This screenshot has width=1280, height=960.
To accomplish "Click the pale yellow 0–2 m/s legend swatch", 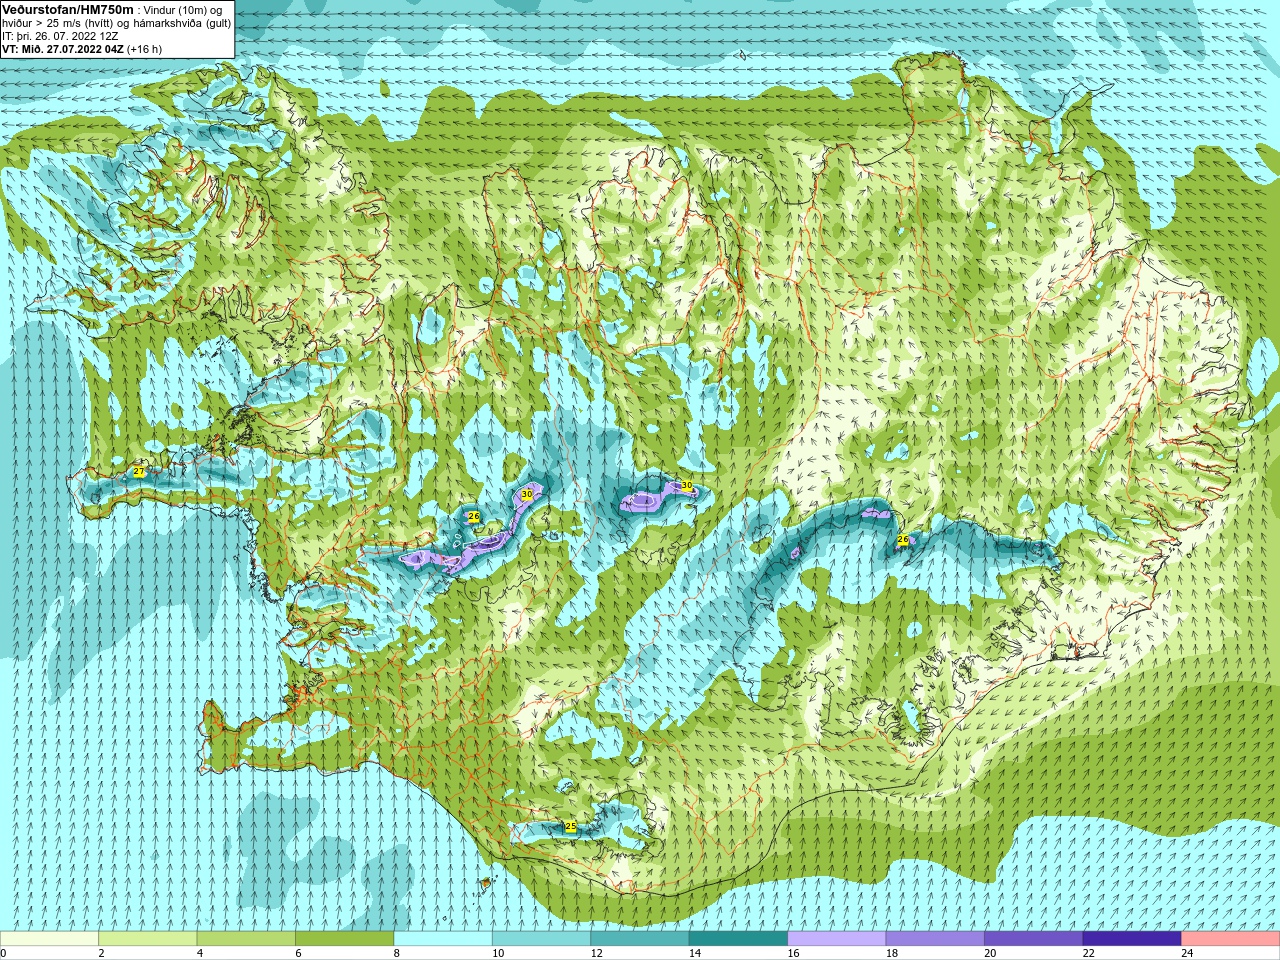I will 49,939.
